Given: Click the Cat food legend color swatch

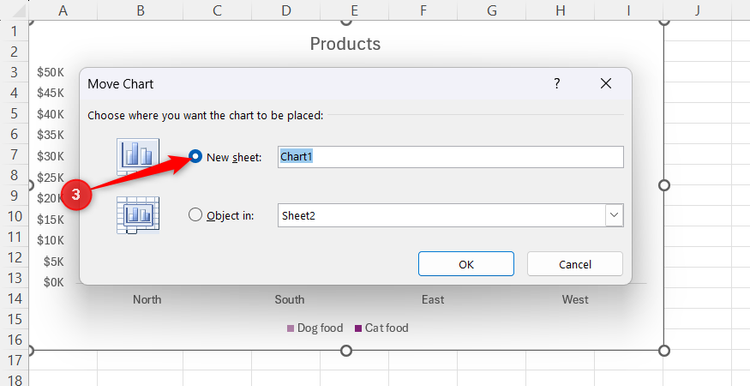Looking at the screenshot, I should (358, 328).
